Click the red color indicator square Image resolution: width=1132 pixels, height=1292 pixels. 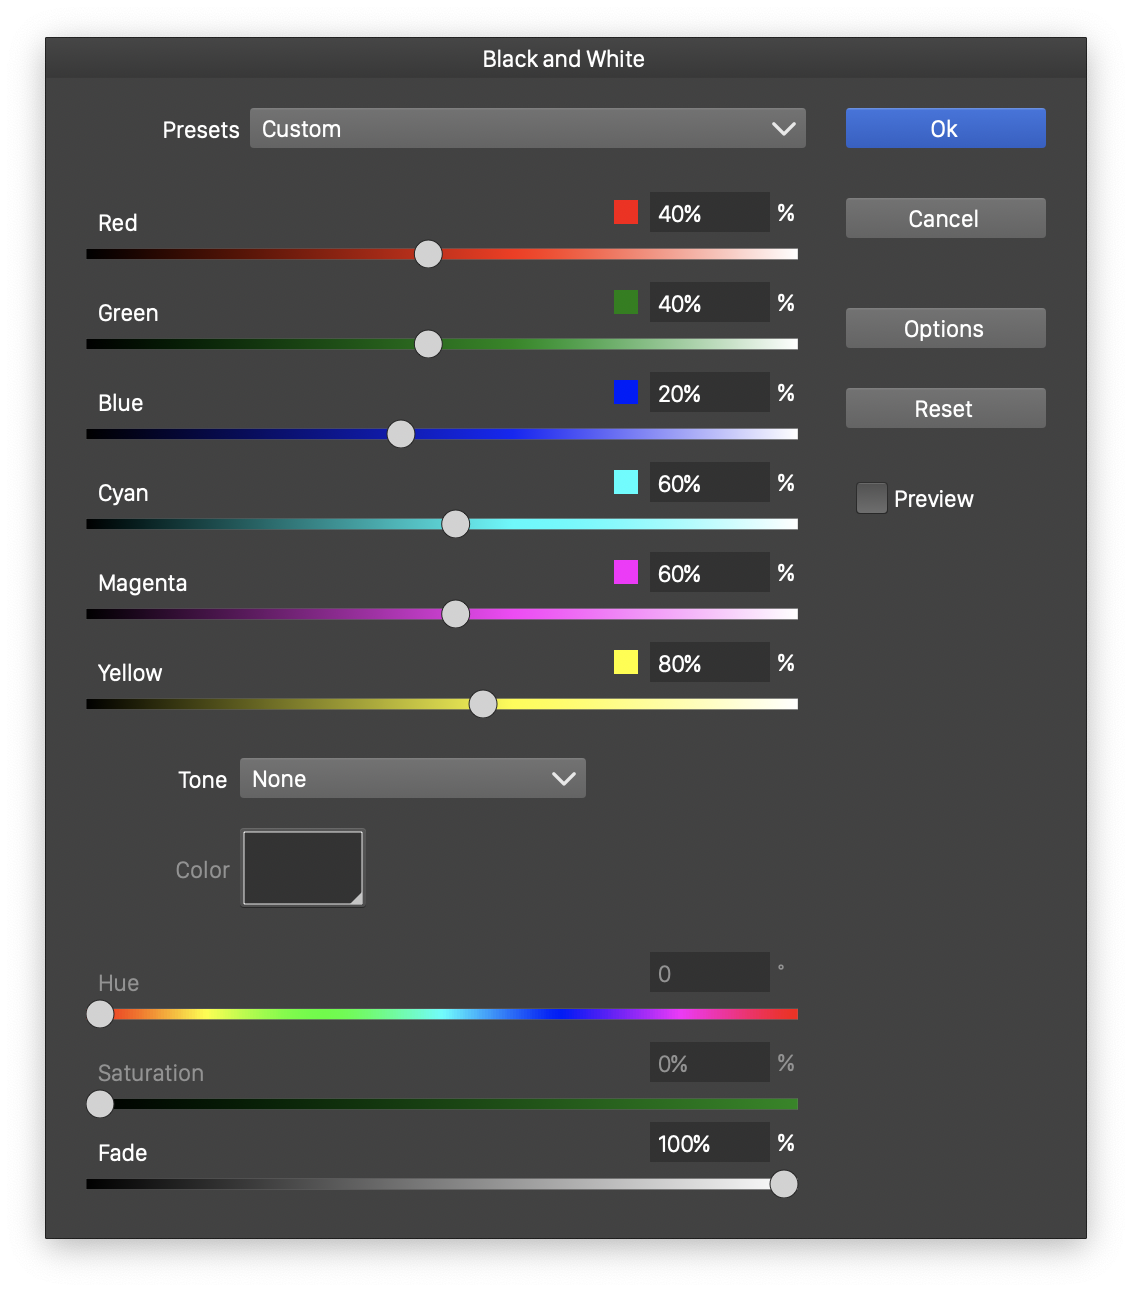coord(626,212)
